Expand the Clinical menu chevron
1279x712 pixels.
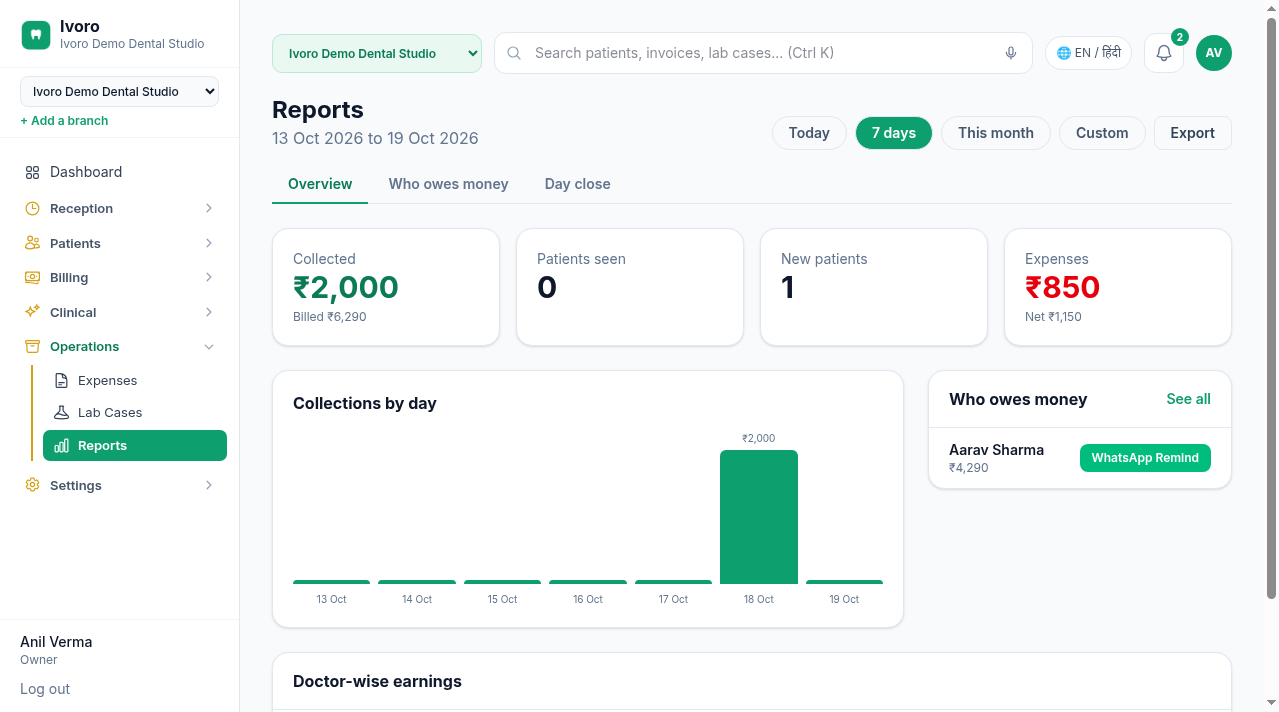click(x=209, y=312)
